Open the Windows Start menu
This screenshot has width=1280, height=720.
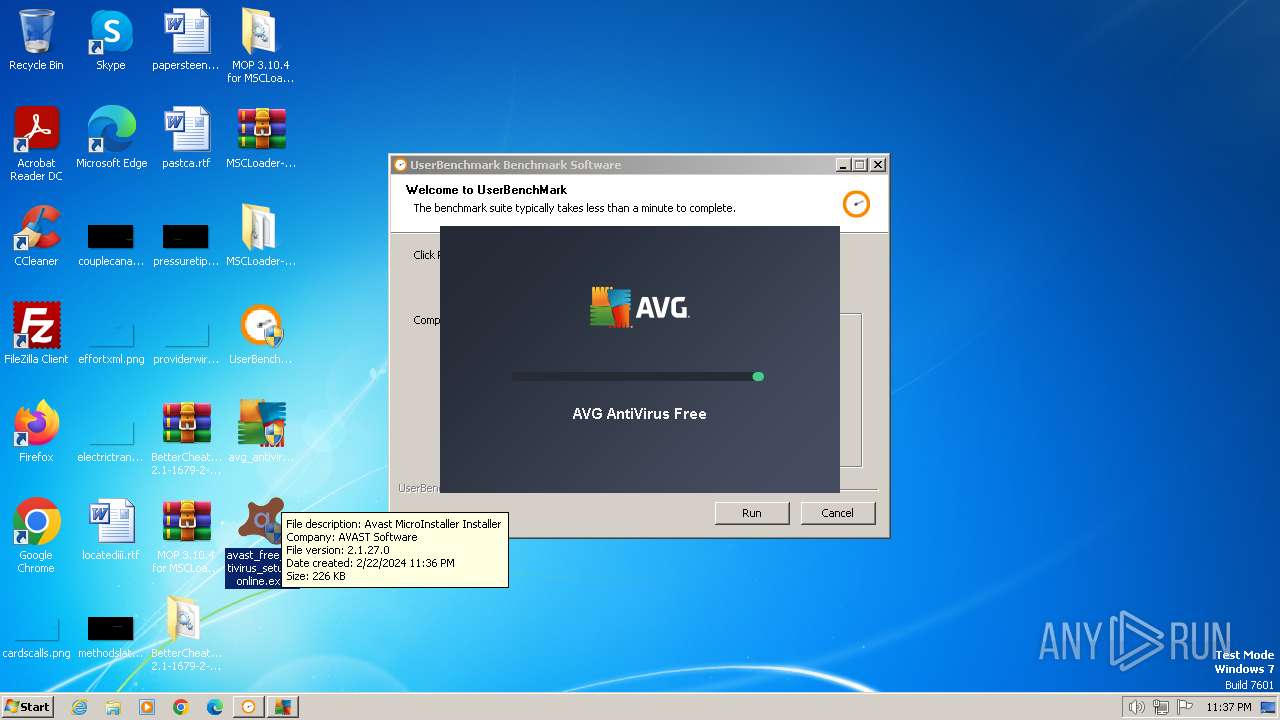pyautogui.click(x=28, y=706)
